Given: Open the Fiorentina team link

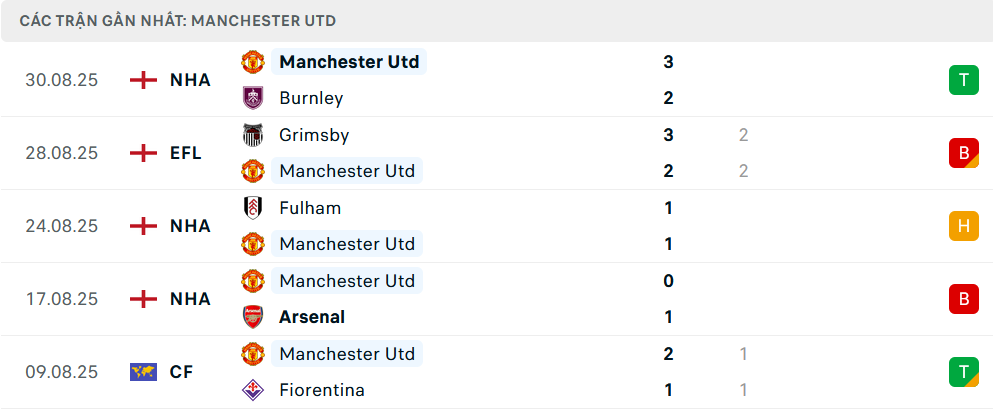Looking at the screenshot, I should [x=322, y=390].
